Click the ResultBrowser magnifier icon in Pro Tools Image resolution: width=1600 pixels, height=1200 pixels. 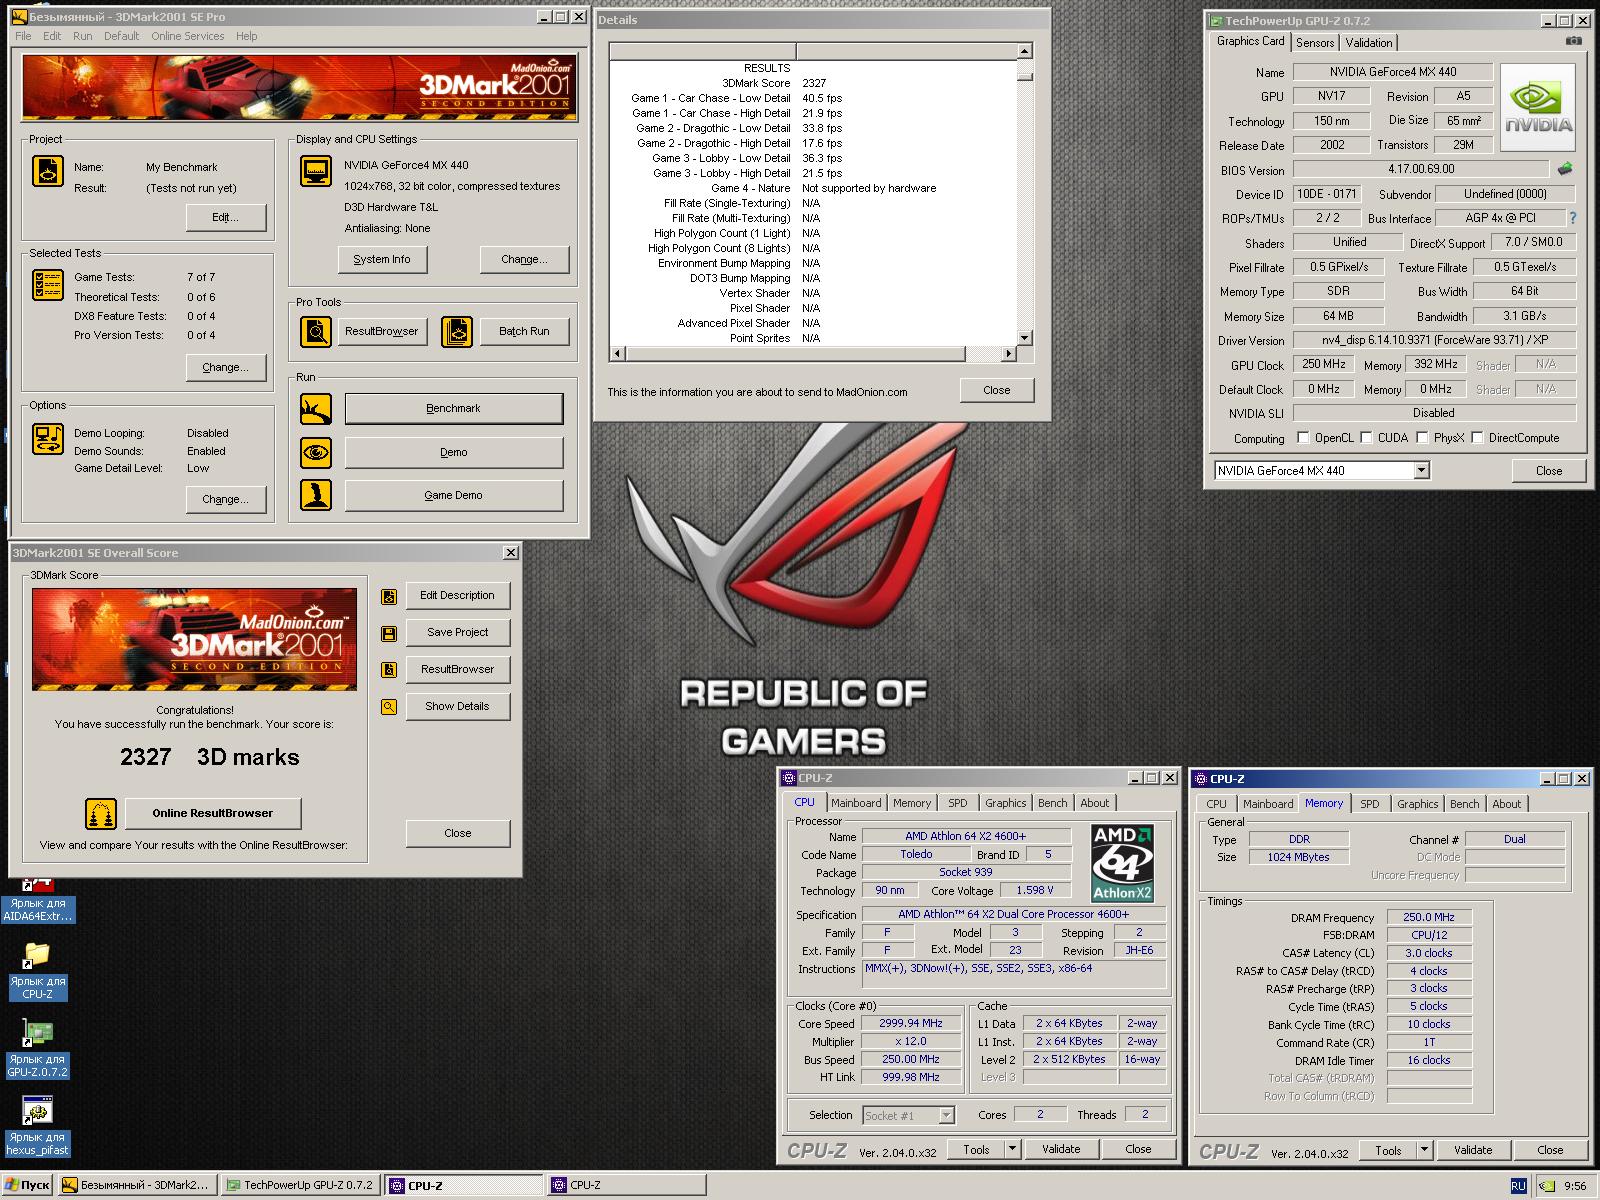pyautogui.click(x=316, y=331)
